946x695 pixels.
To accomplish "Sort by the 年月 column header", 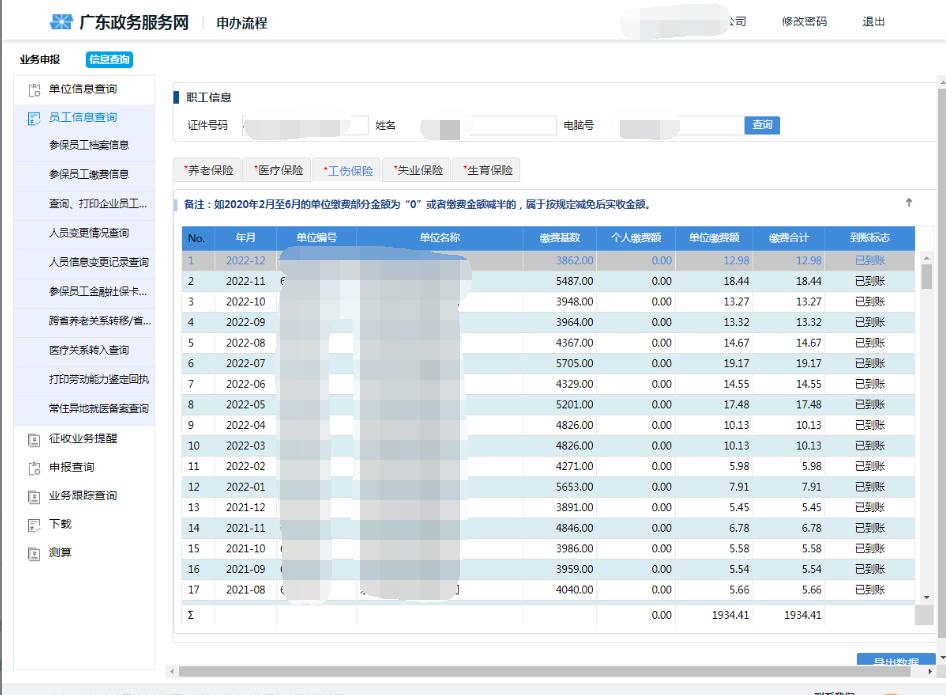I will (246, 238).
